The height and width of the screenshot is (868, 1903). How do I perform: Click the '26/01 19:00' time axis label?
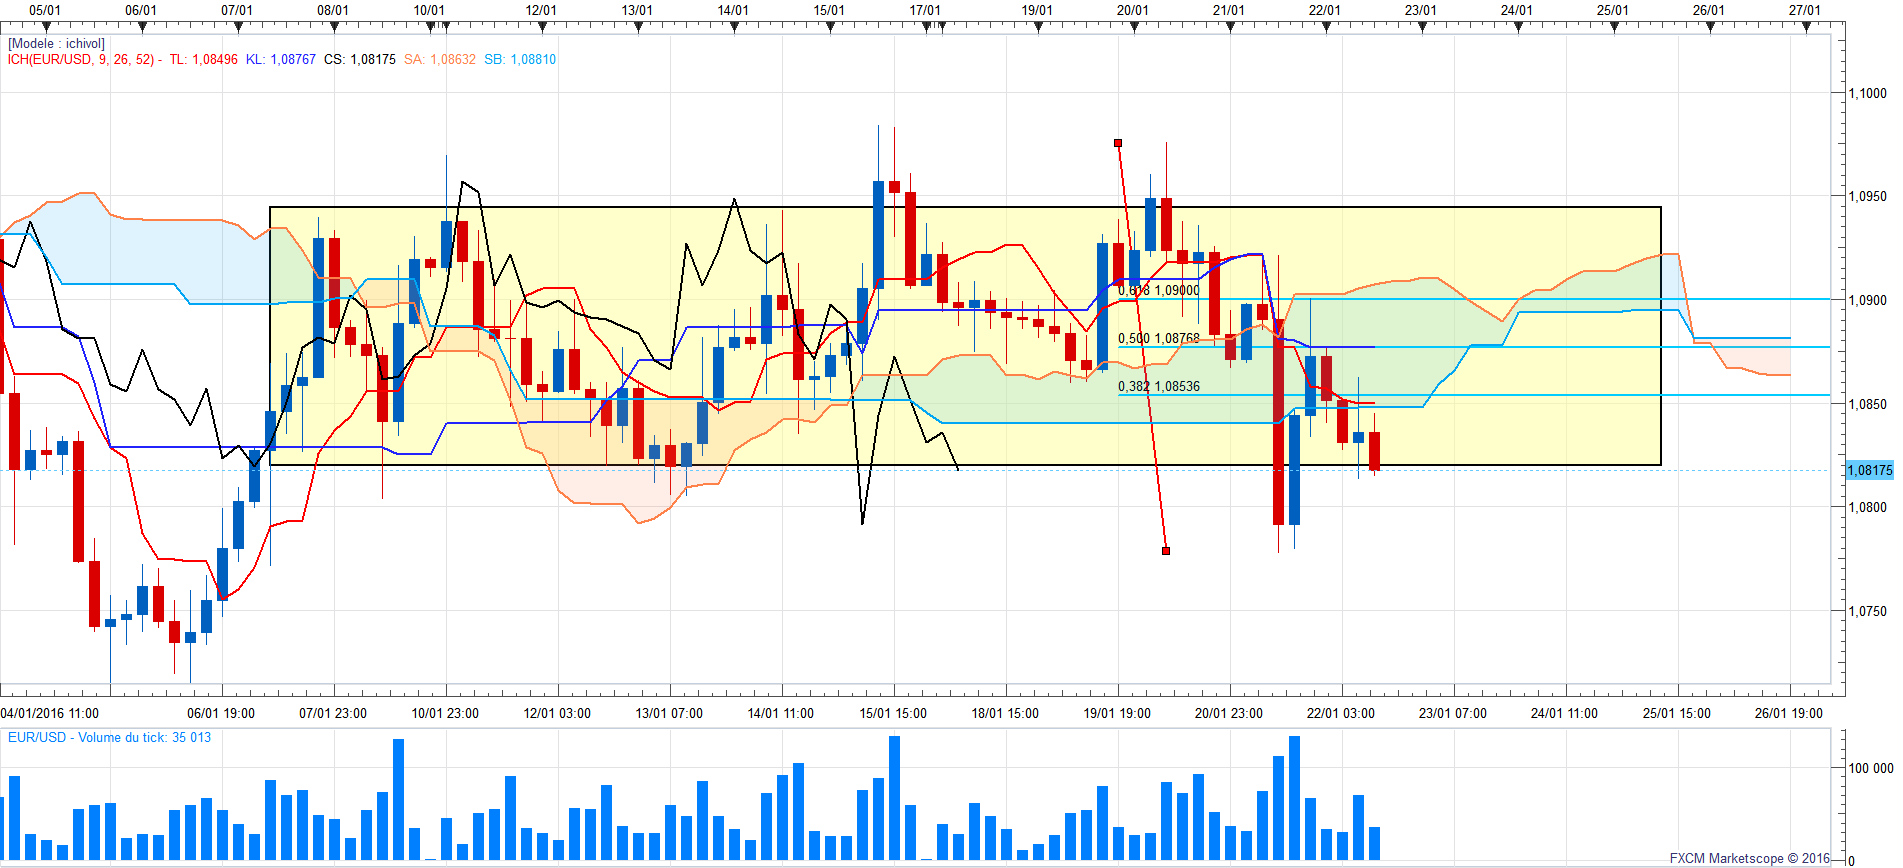tap(1789, 714)
